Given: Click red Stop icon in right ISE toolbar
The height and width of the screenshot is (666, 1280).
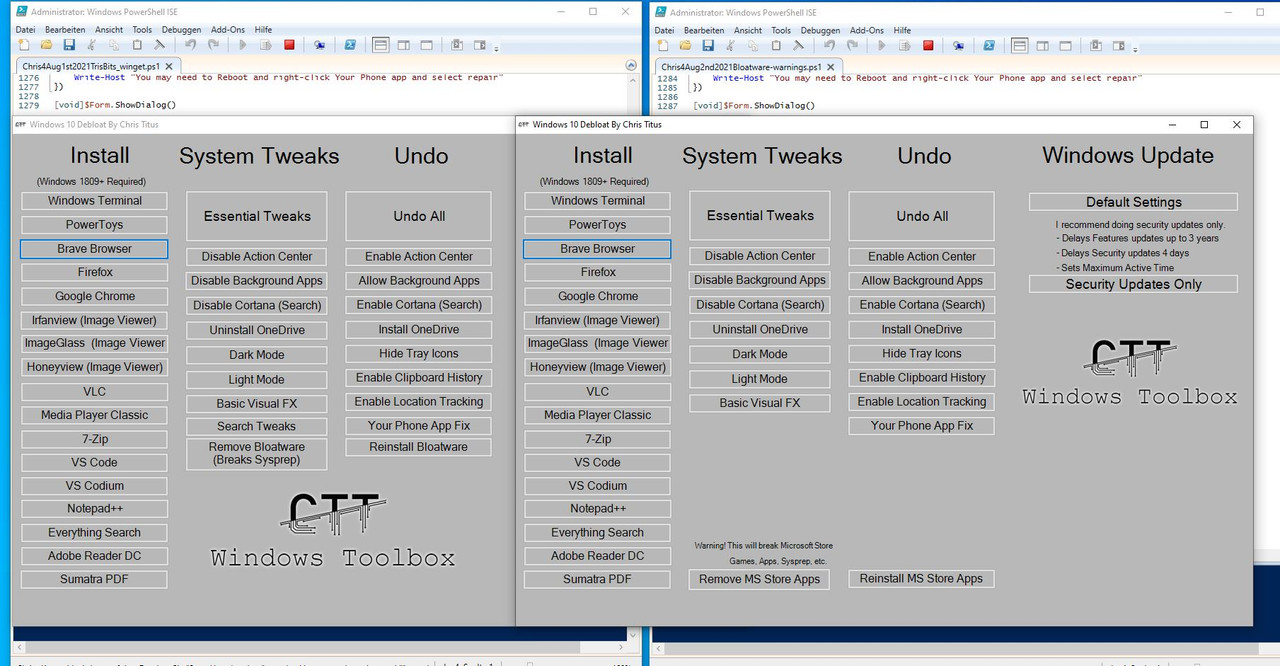Looking at the screenshot, I should pyautogui.click(x=928, y=45).
